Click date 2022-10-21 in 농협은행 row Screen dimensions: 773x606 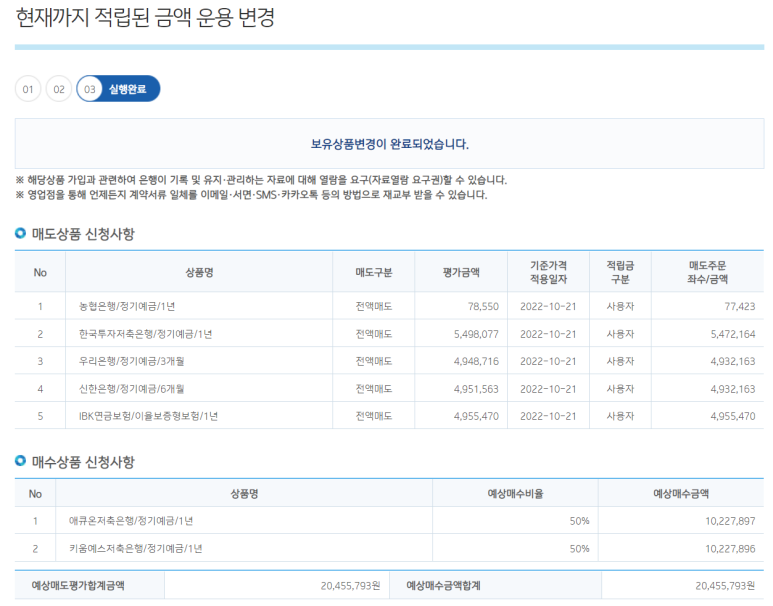[x=548, y=306]
